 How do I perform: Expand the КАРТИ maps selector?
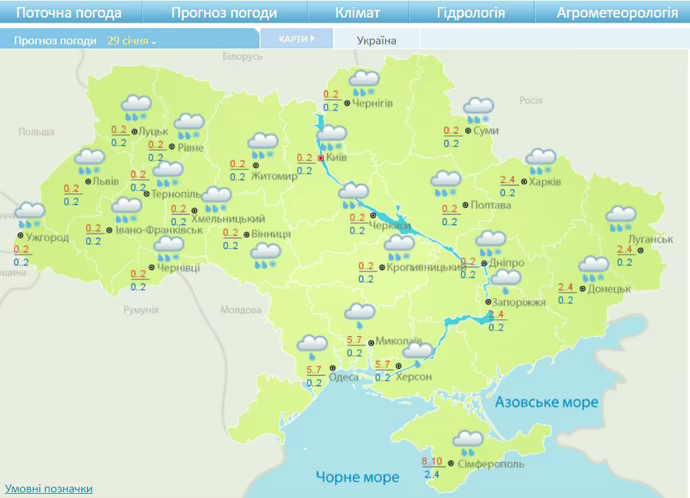click(x=294, y=39)
